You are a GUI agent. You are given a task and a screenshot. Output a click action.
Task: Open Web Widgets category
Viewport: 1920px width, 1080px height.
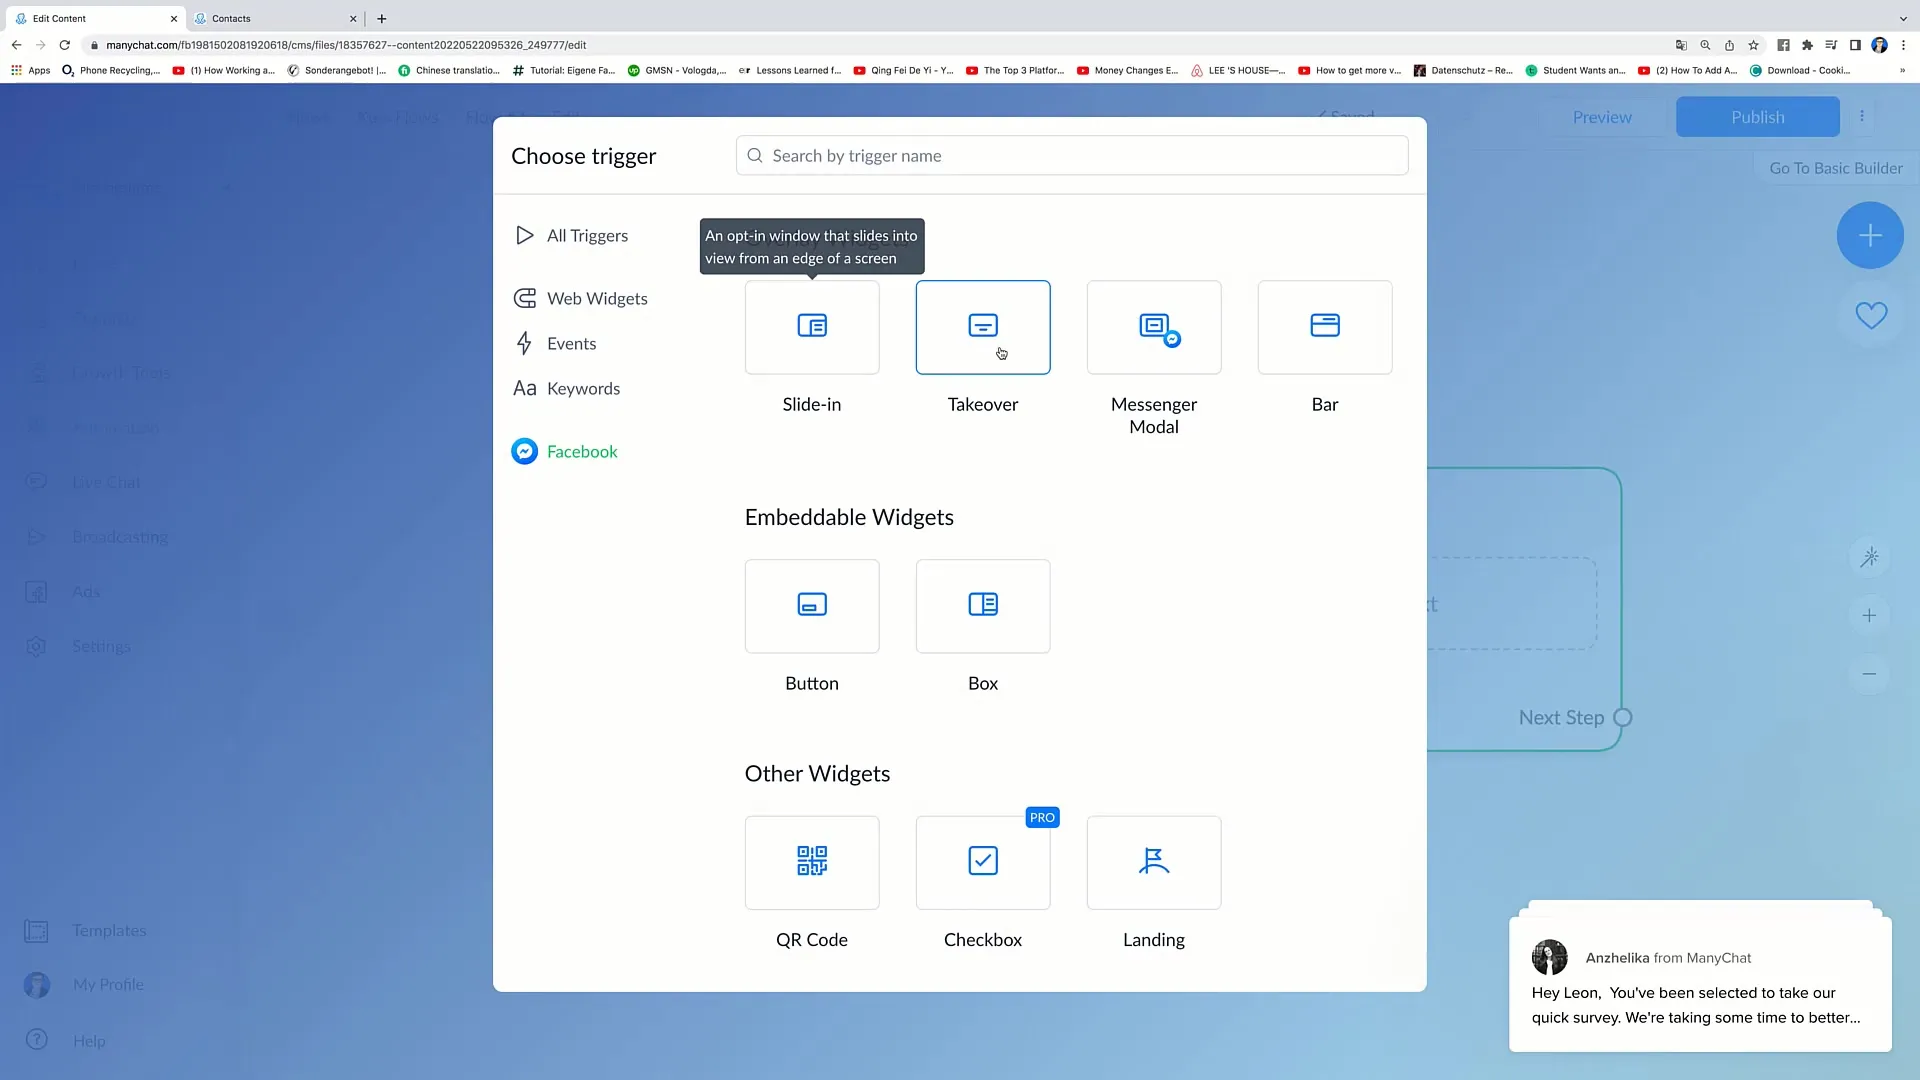581,299
